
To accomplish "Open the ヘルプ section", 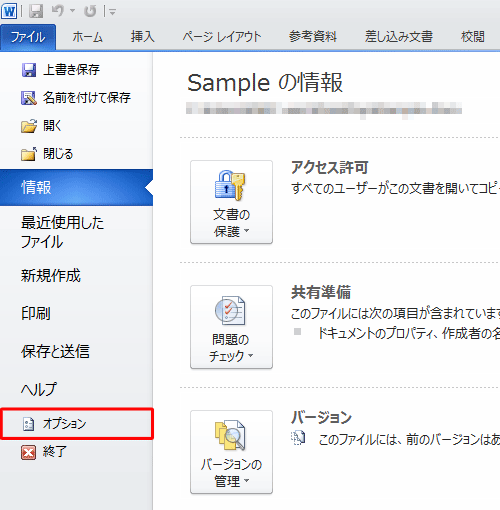I will click(39, 389).
